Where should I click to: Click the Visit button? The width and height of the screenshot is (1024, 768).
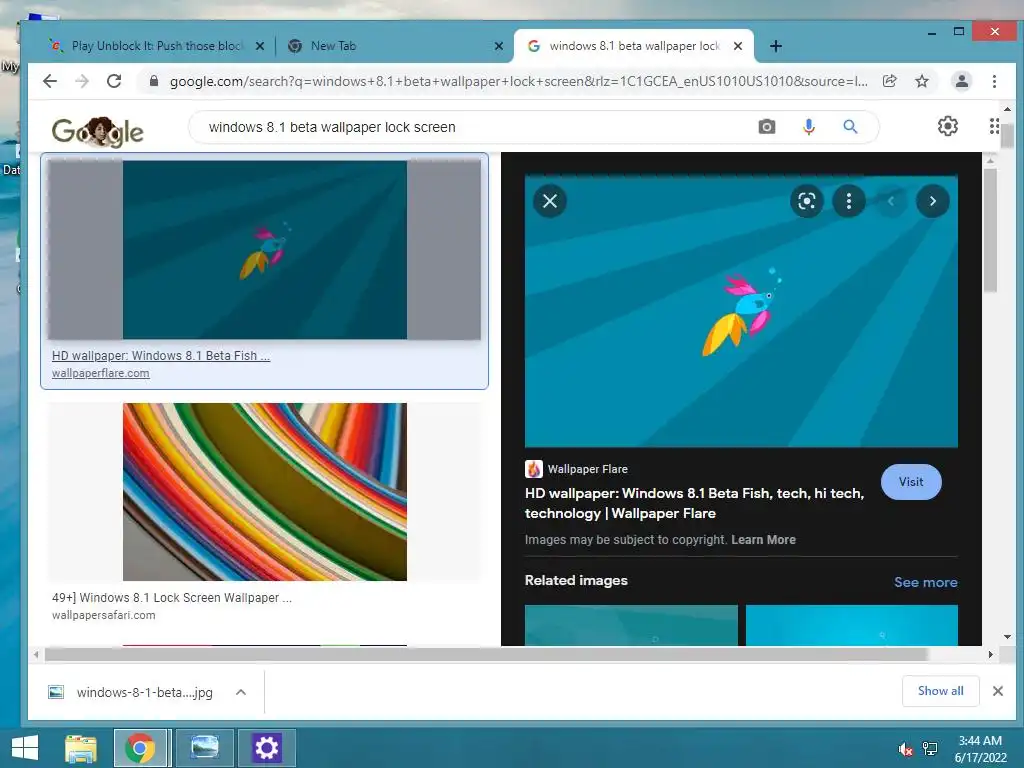[x=911, y=482]
